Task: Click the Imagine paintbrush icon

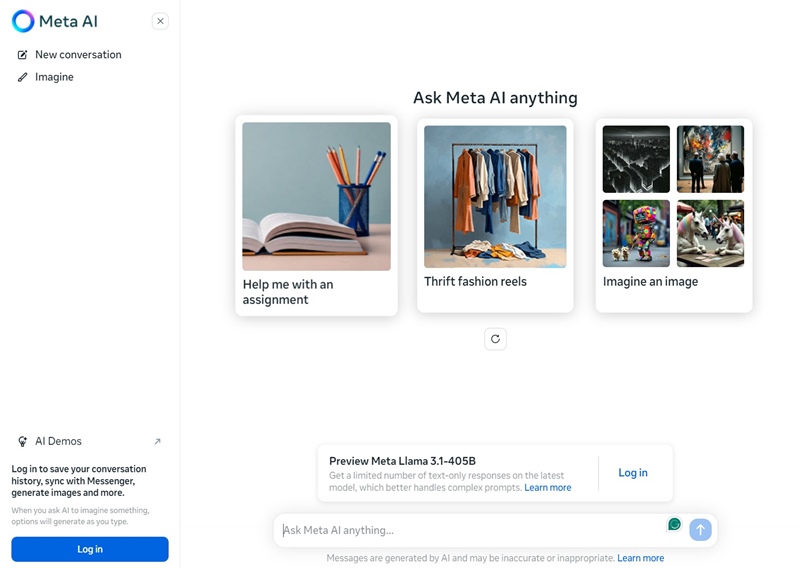Action: tap(22, 77)
